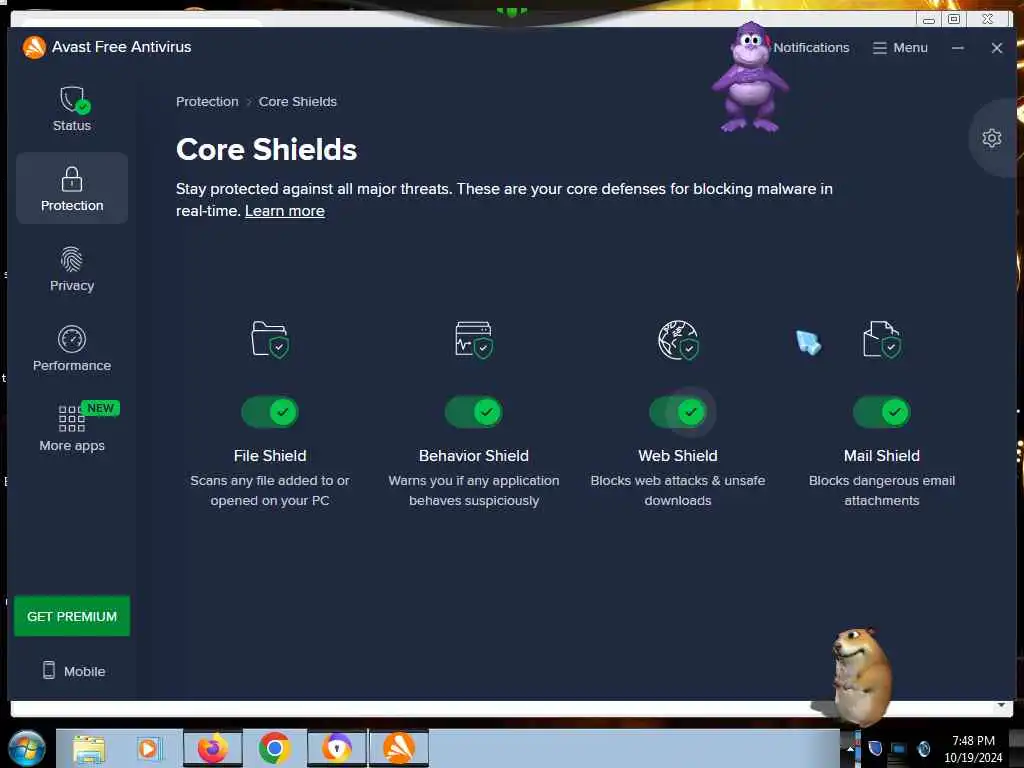Switch to Avast Antivirus taskbar icon
The height and width of the screenshot is (768, 1024).
pos(399,748)
